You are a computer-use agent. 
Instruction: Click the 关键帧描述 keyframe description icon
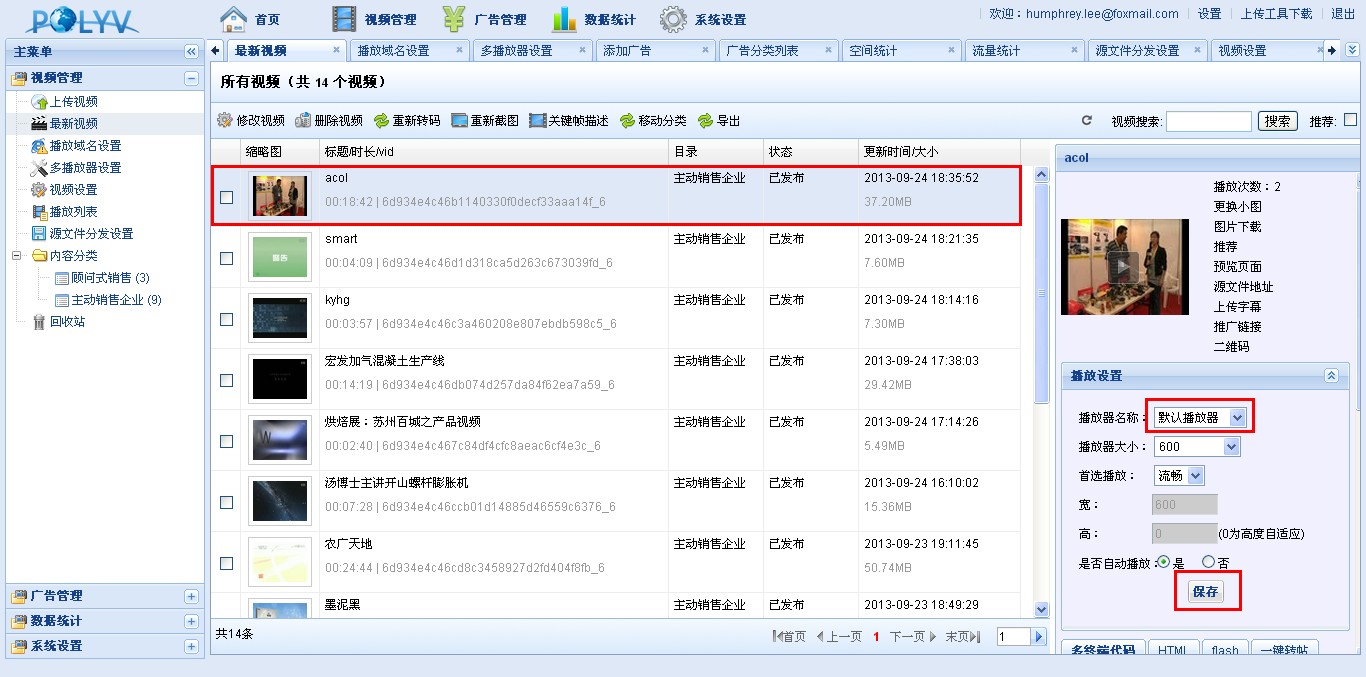click(537, 121)
